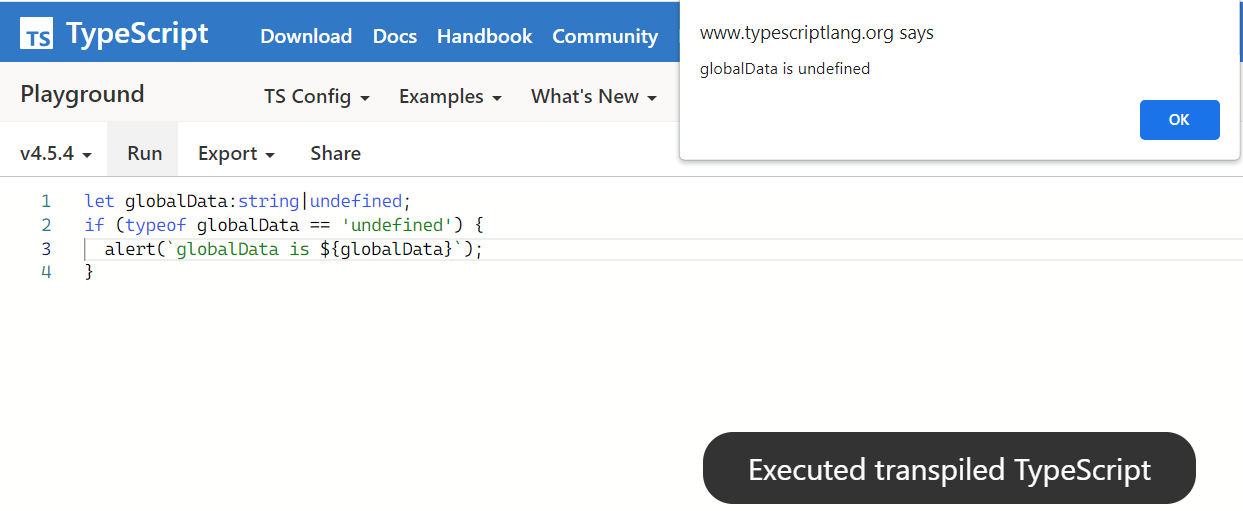Click the 'undefined' string literal in line 2
Screen dimensions: 1243x511
[x=397, y=225]
